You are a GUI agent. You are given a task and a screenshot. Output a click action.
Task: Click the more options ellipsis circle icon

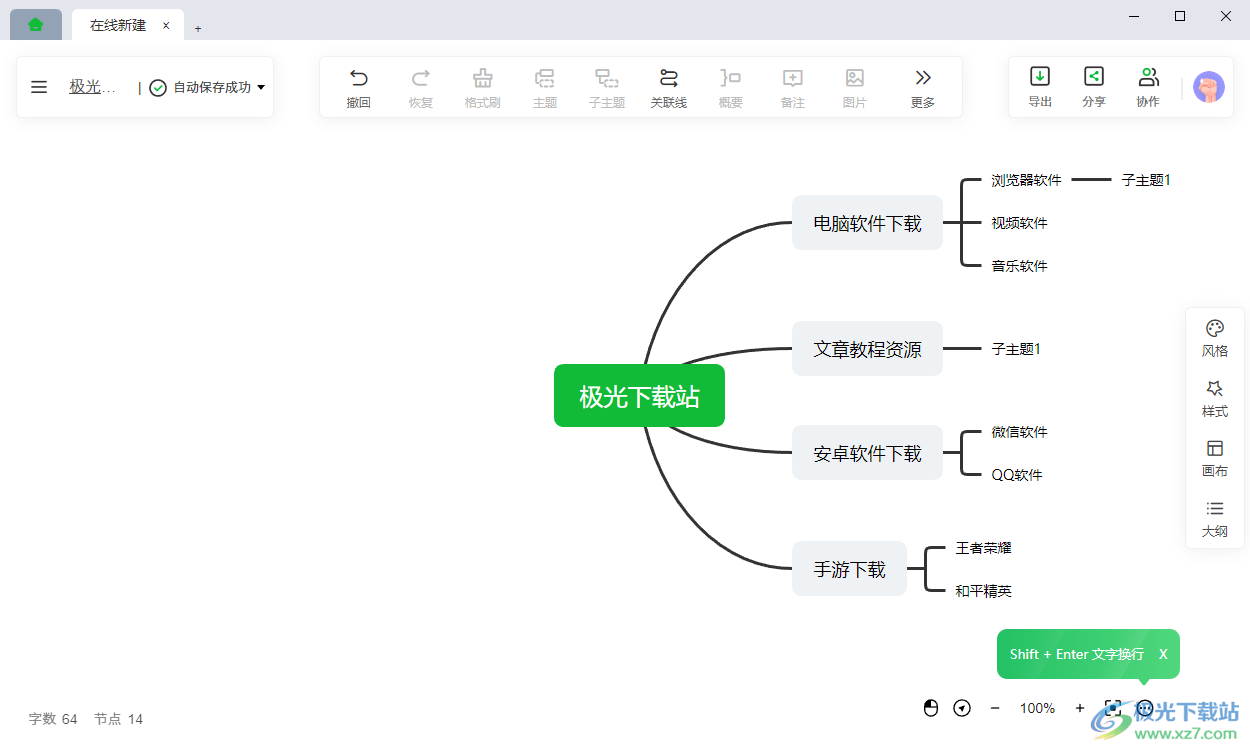pos(1146,708)
